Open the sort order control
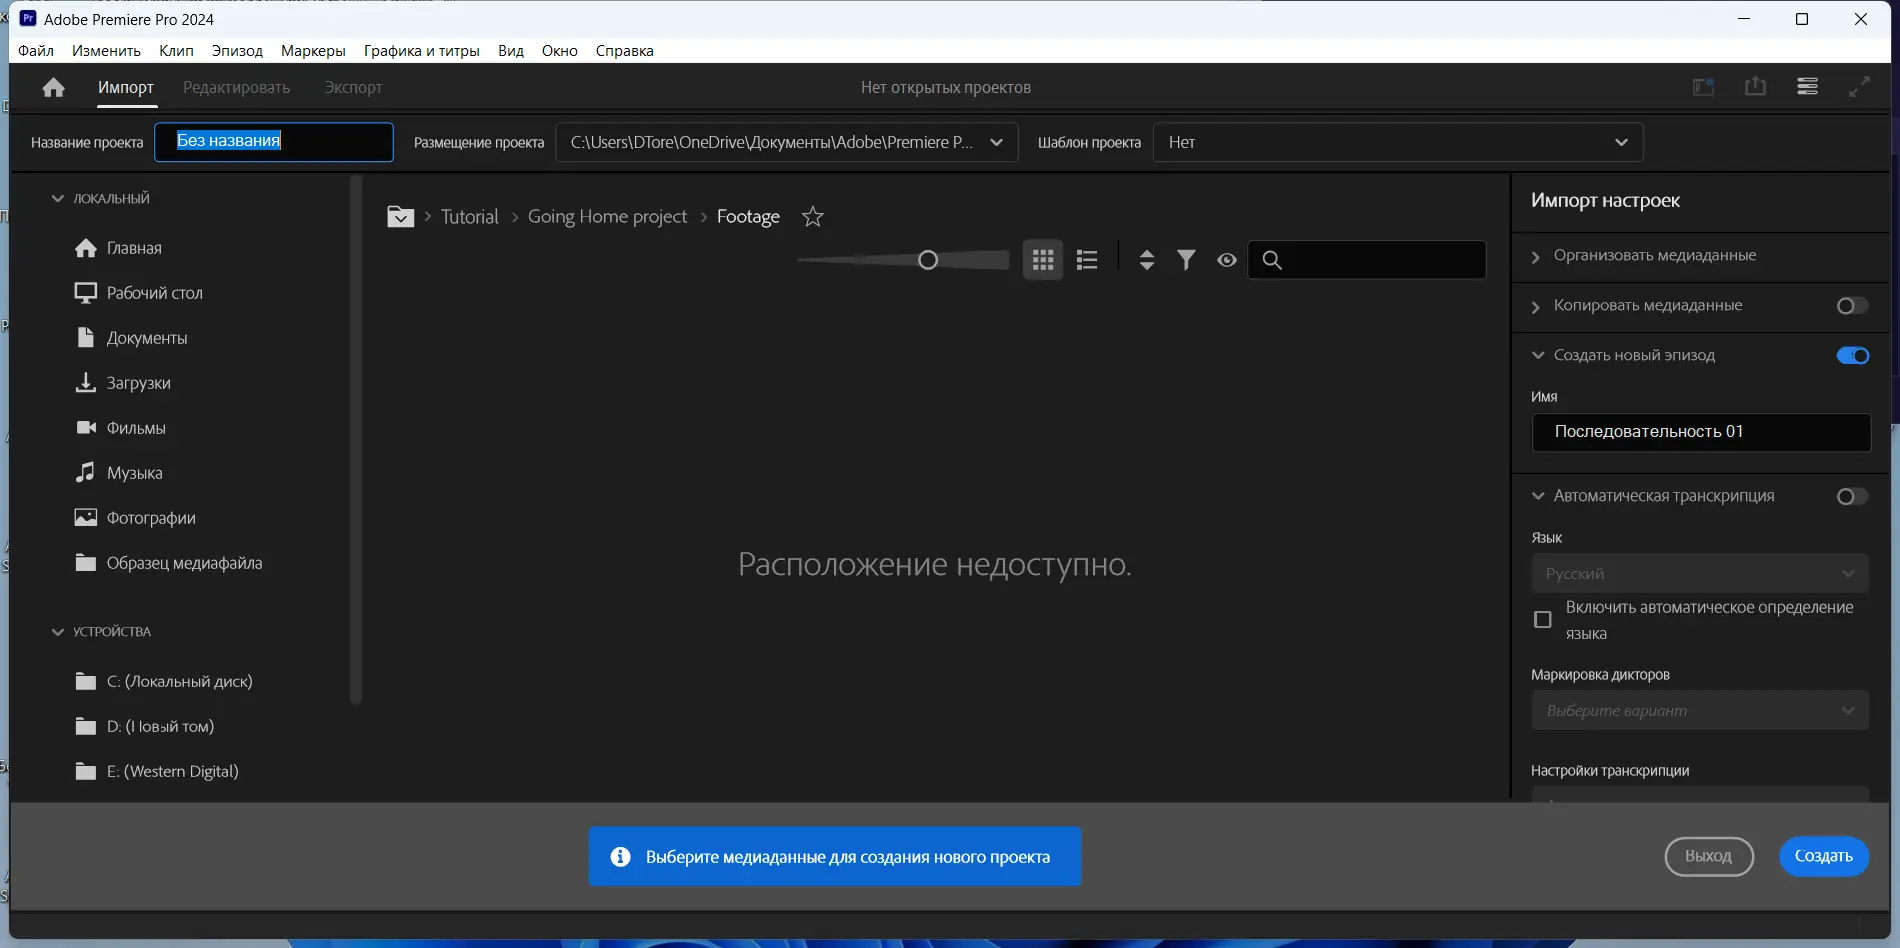Image resolution: width=1900 pixels, height=948 pixels. click(1146, 260)
